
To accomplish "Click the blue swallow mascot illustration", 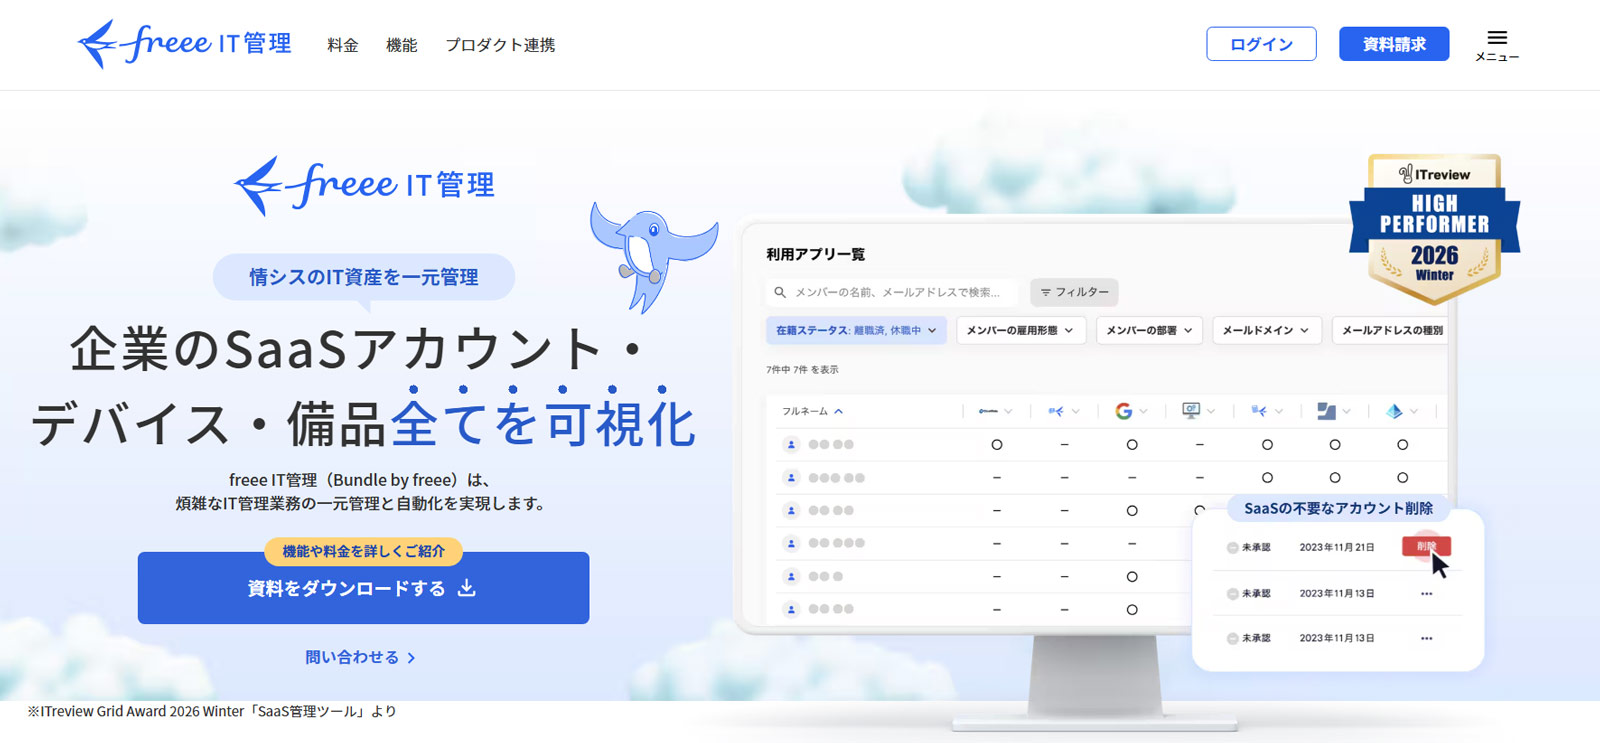I will coord(653,256).
